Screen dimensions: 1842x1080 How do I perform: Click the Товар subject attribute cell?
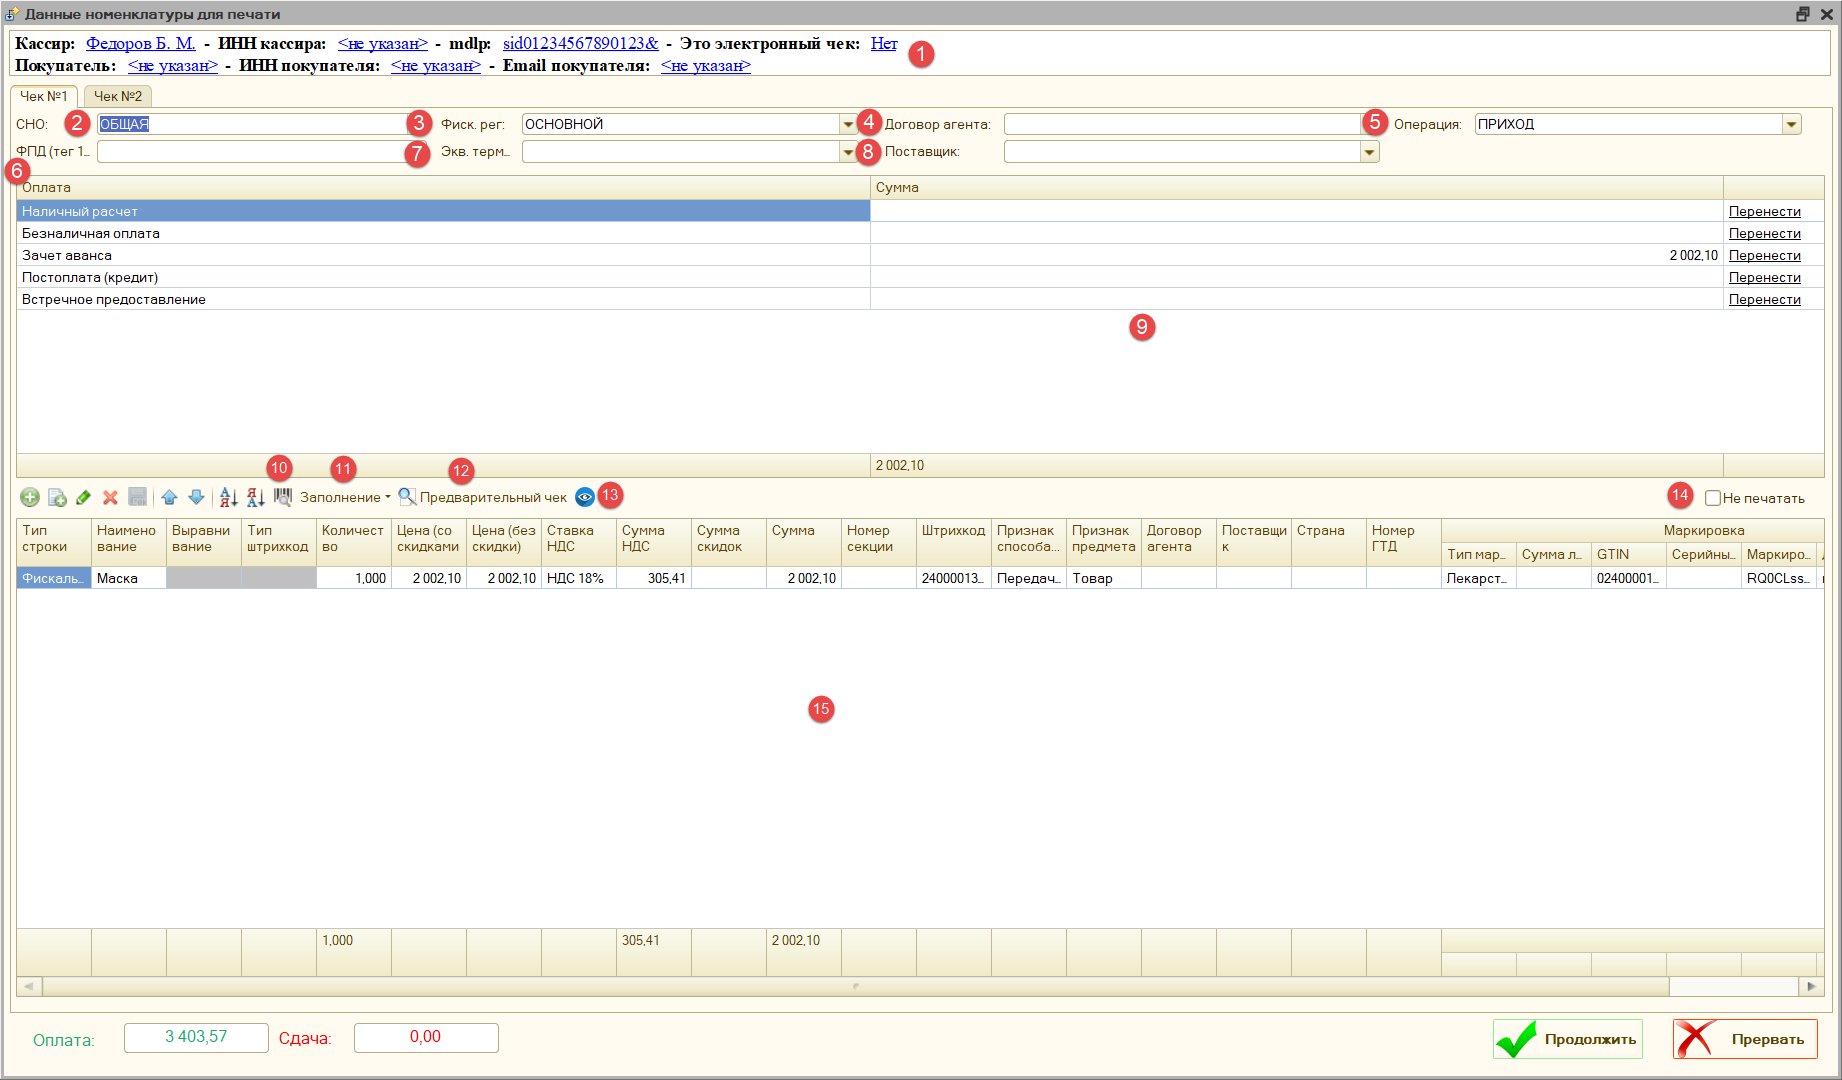[x=1104, y=578]
